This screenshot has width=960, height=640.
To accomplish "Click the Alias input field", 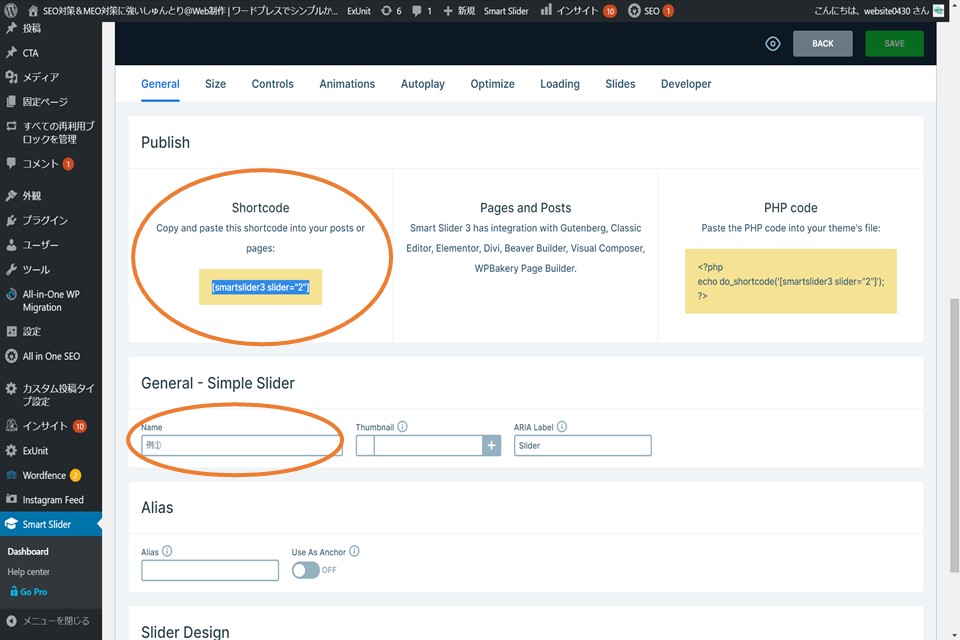I will (x=210, y=570).
